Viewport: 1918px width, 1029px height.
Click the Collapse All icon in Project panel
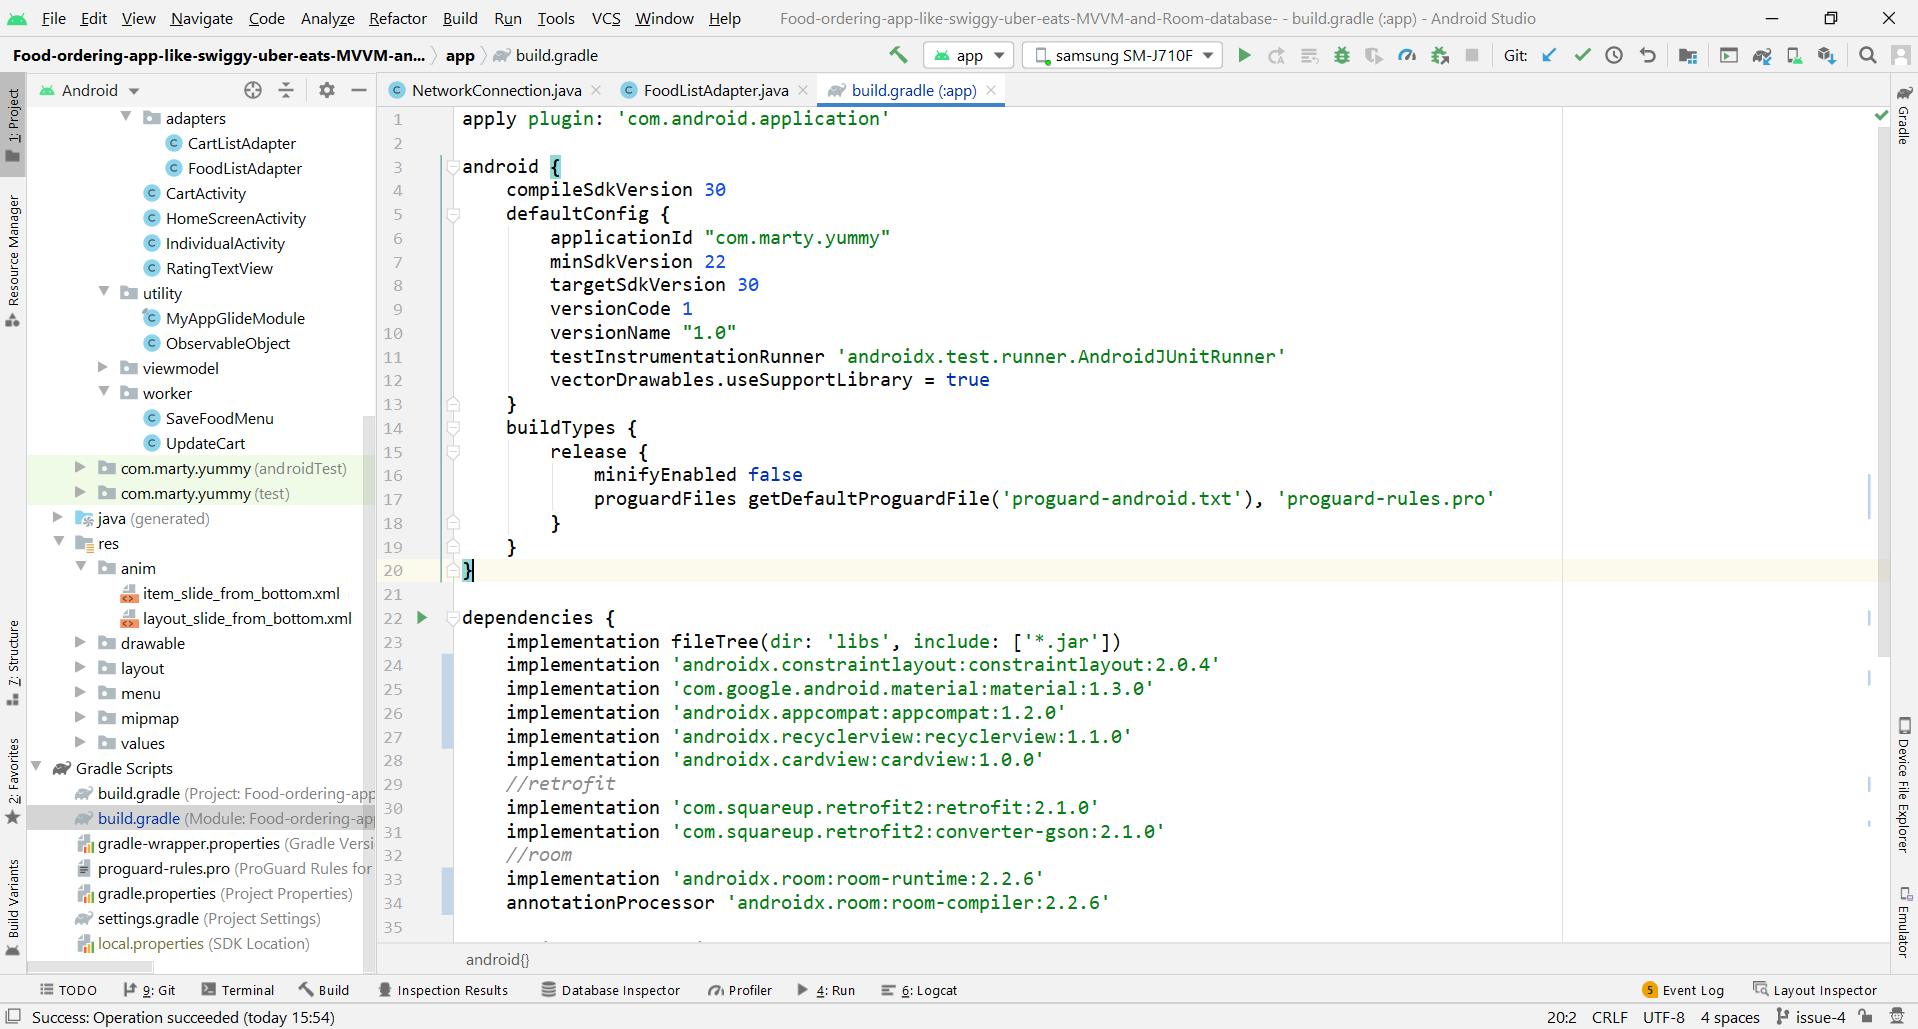[286, 90]
